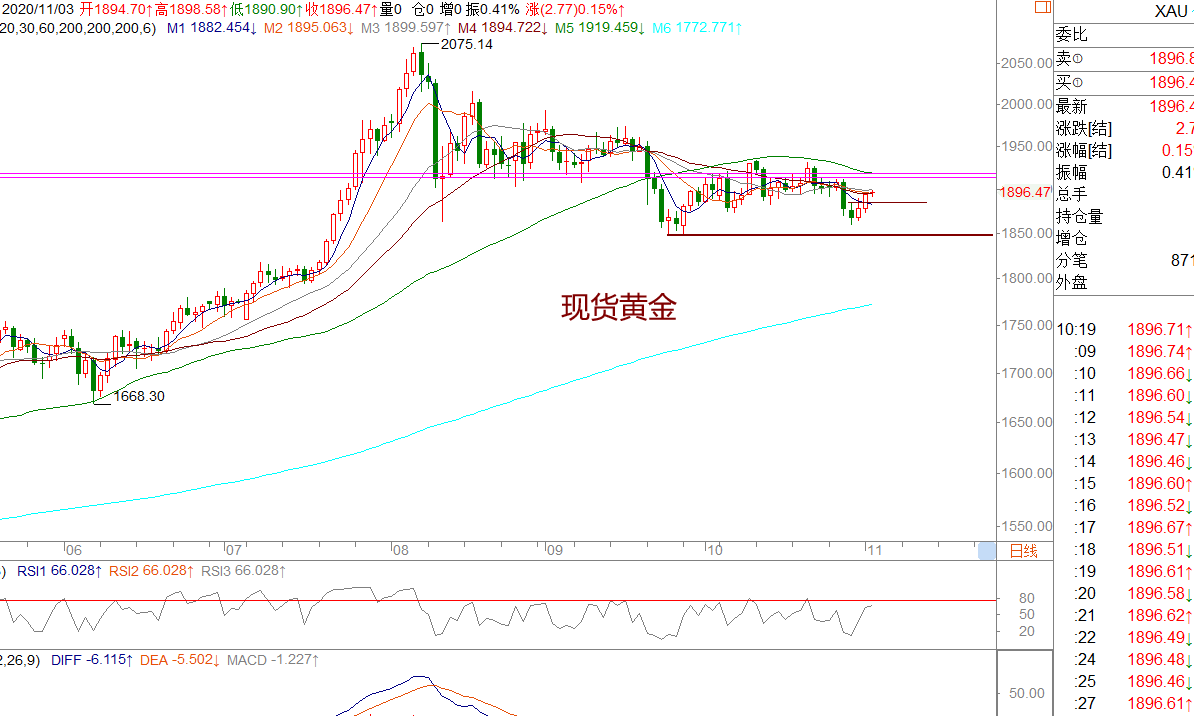Click the 2050.00 price axis label
1194x716 pixels.
(x=1026, y=63)
